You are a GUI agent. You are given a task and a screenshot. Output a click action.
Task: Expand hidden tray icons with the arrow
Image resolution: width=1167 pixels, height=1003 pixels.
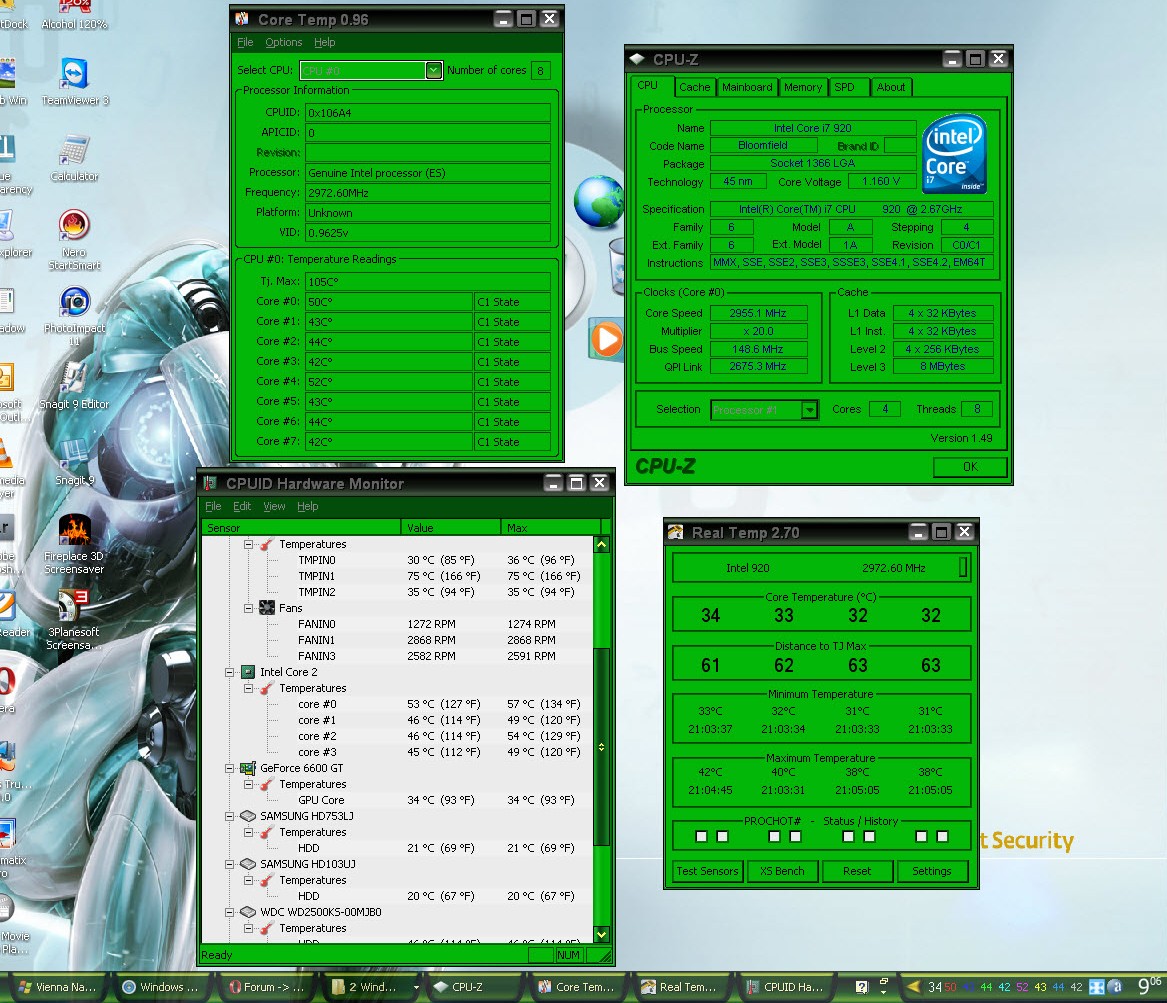(x=912, y=987)
